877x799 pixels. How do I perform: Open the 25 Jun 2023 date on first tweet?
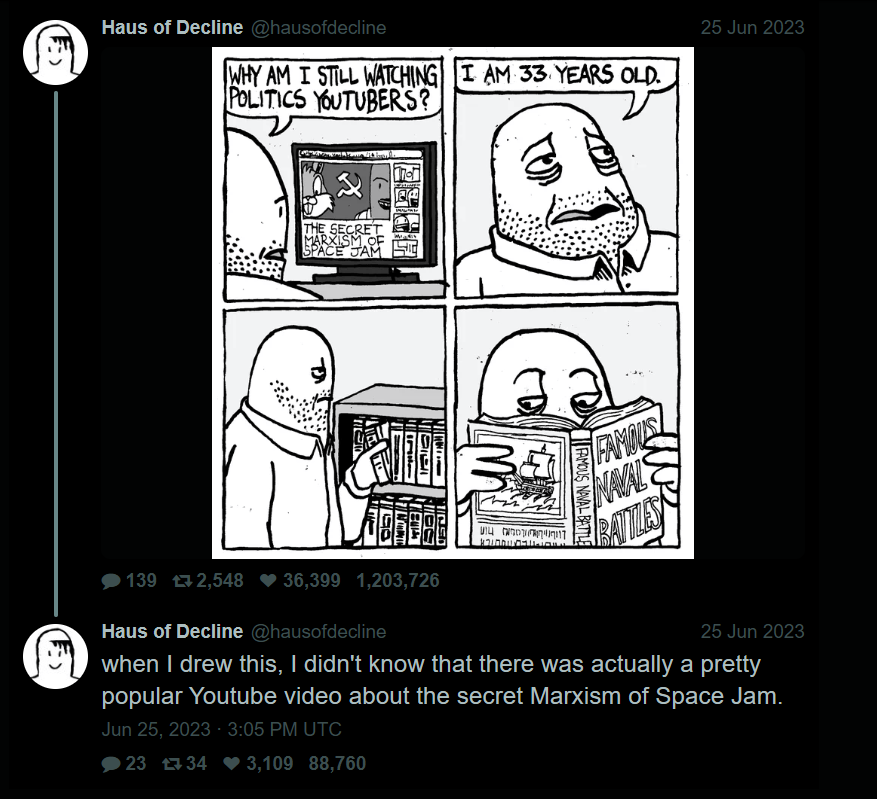pyautogui.click(x=752, y=27)
